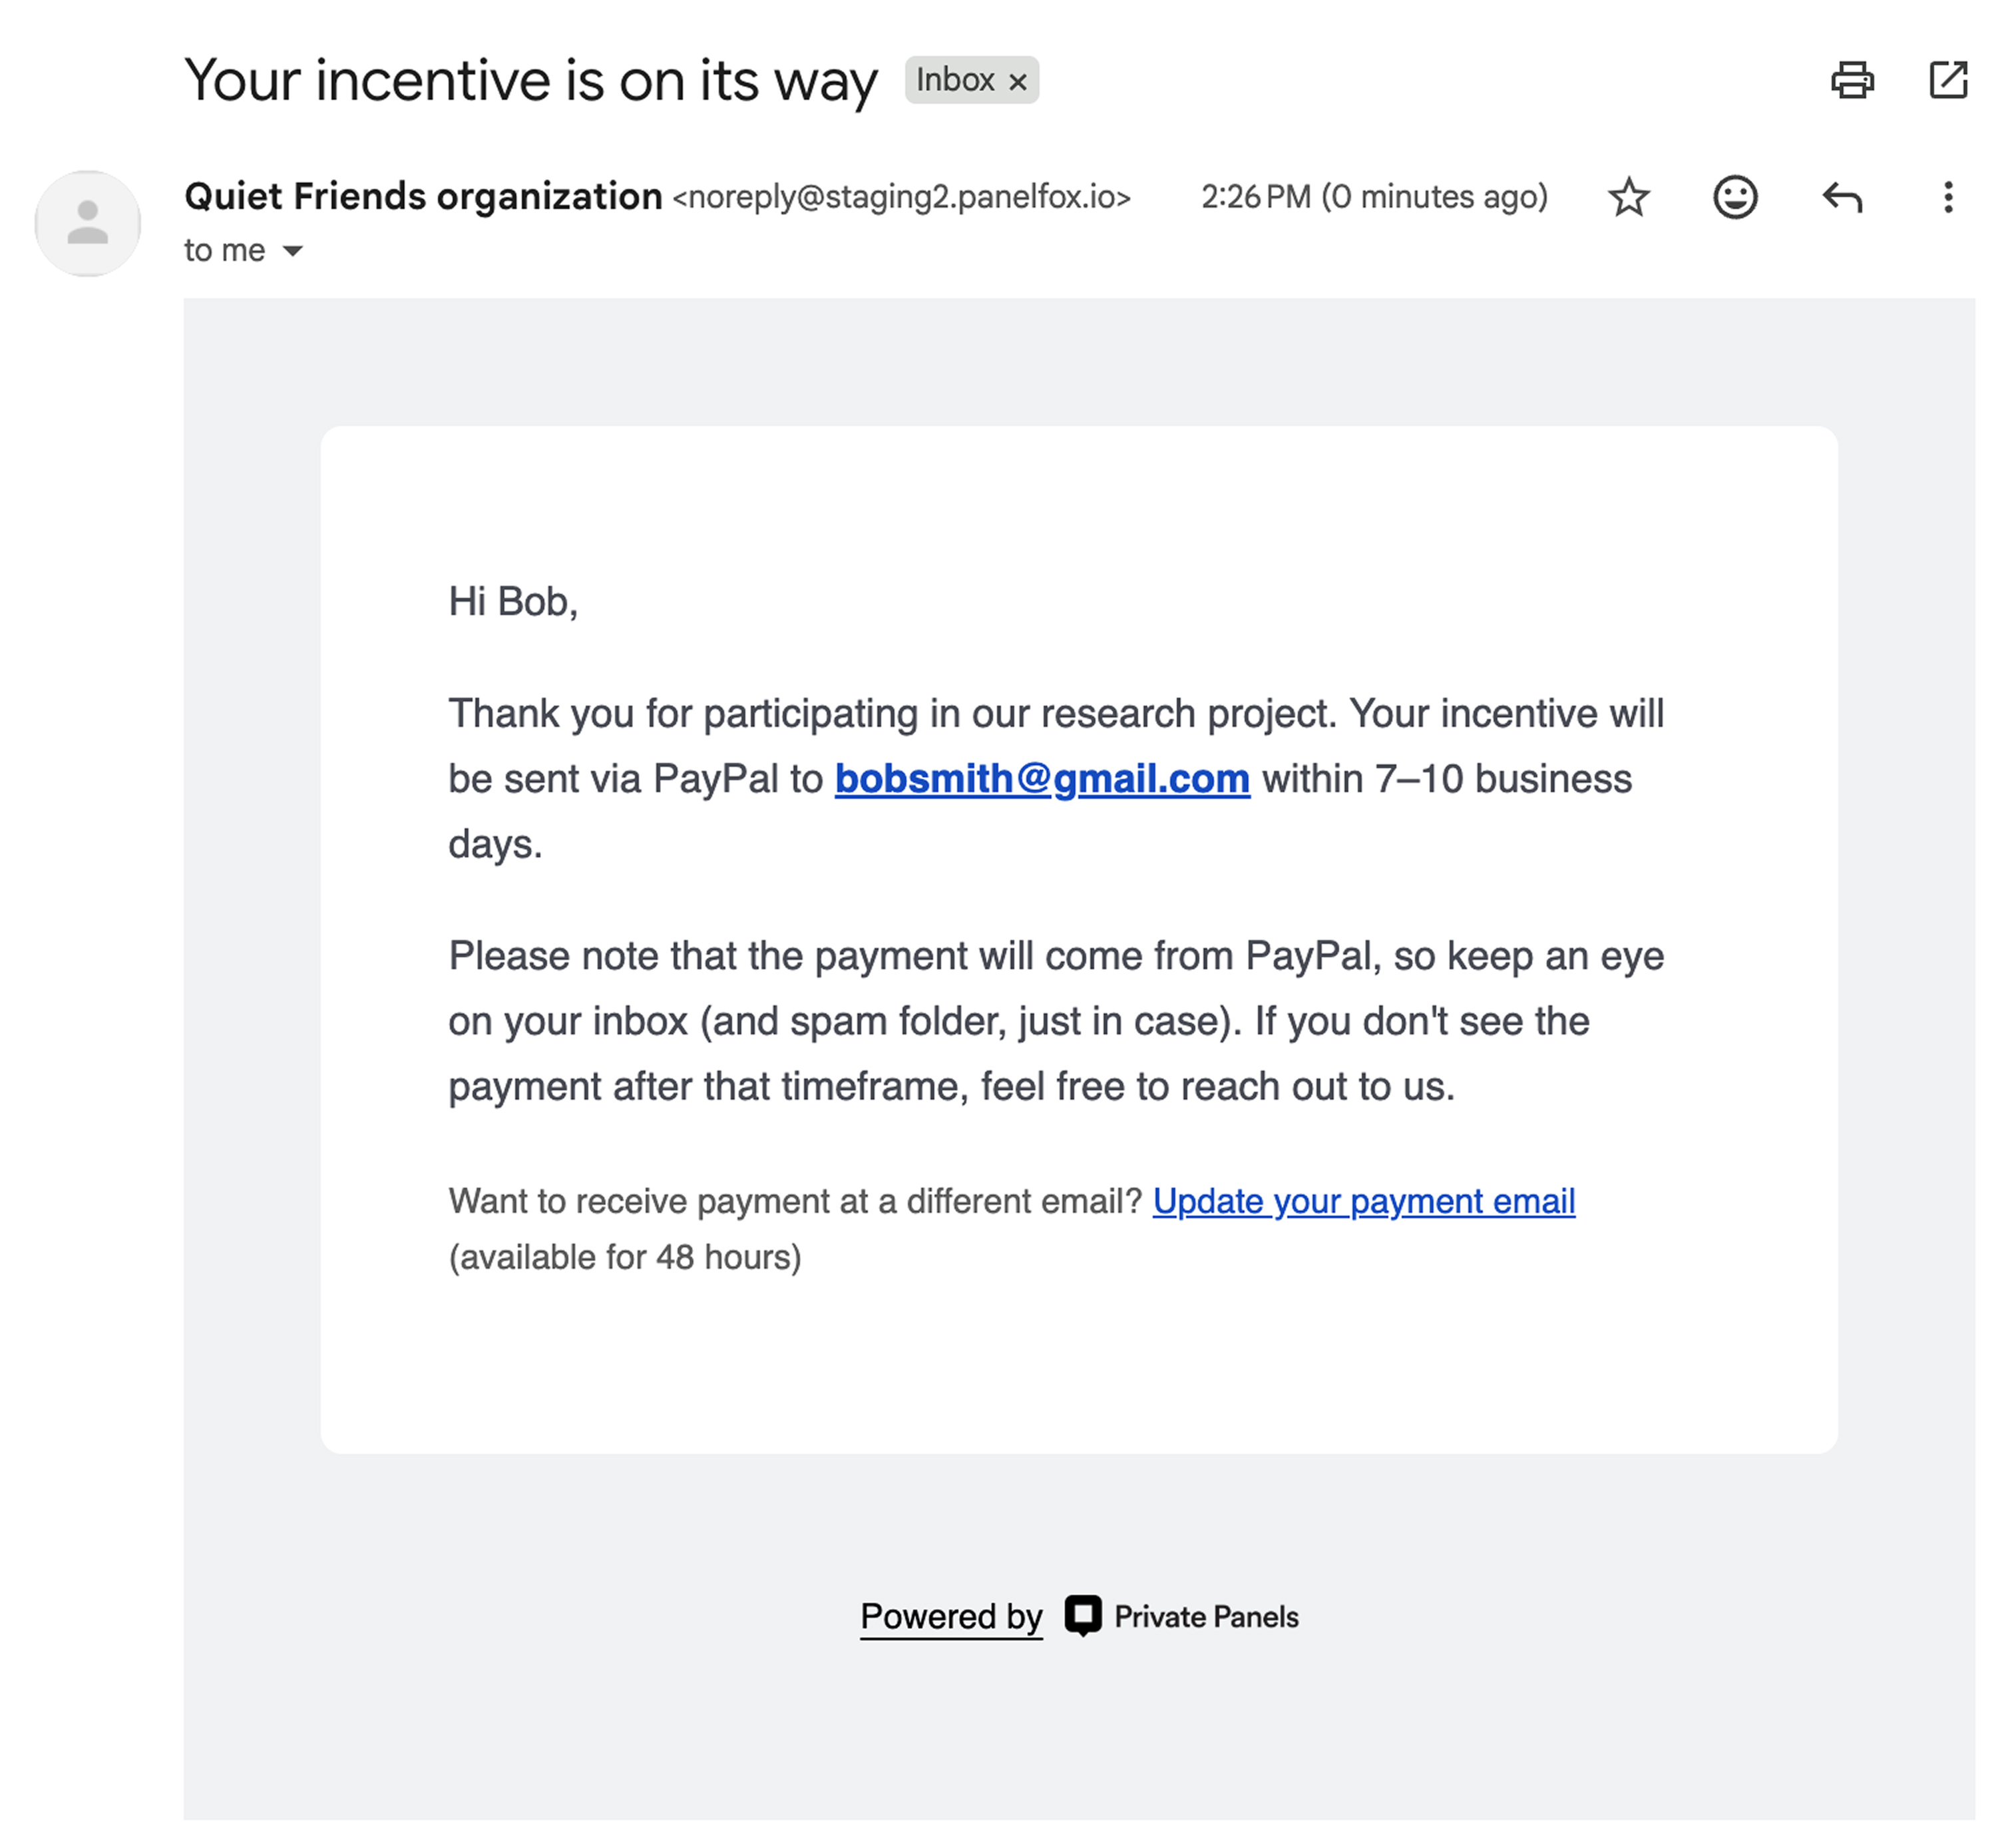Viewport: 2010px width, 1848px height.
Task: Open the three-dot More options menu
Action: point(1947,197)
